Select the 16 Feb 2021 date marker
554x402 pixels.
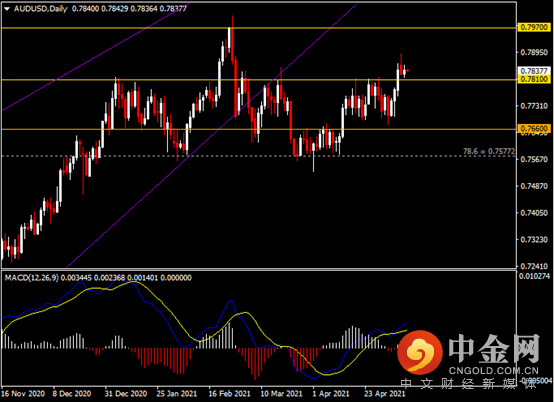click(x=229, y=394)
